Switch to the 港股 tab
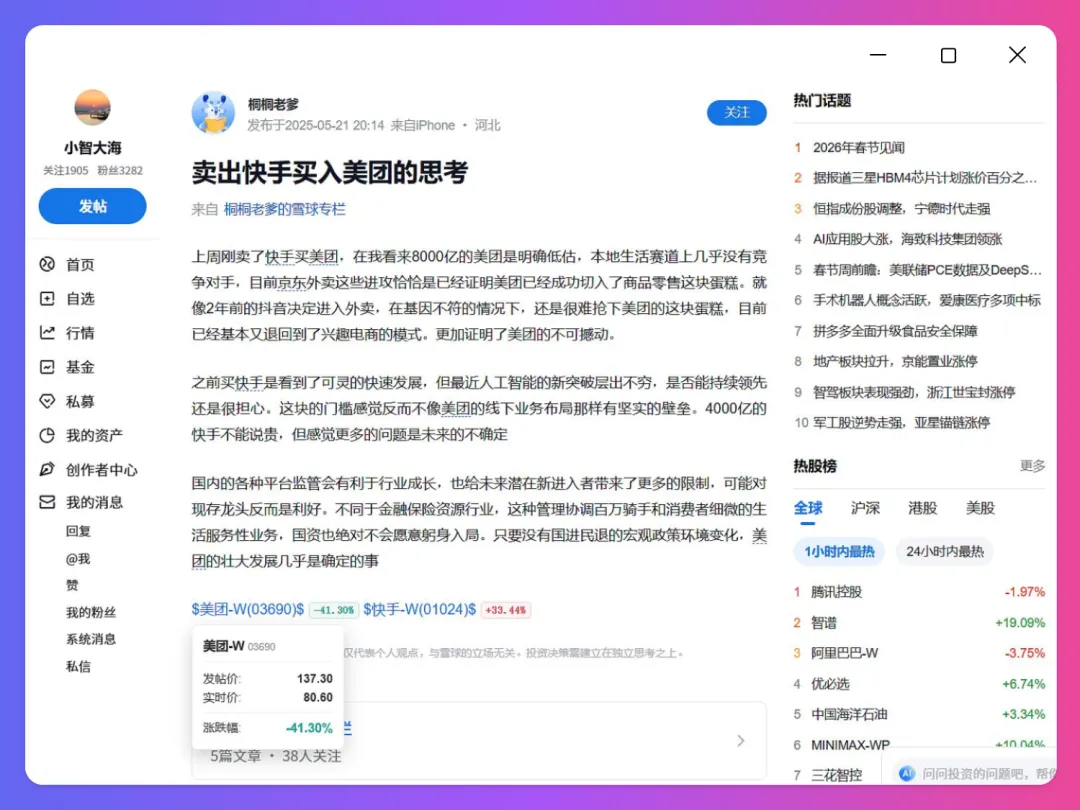 click(922, 508)
